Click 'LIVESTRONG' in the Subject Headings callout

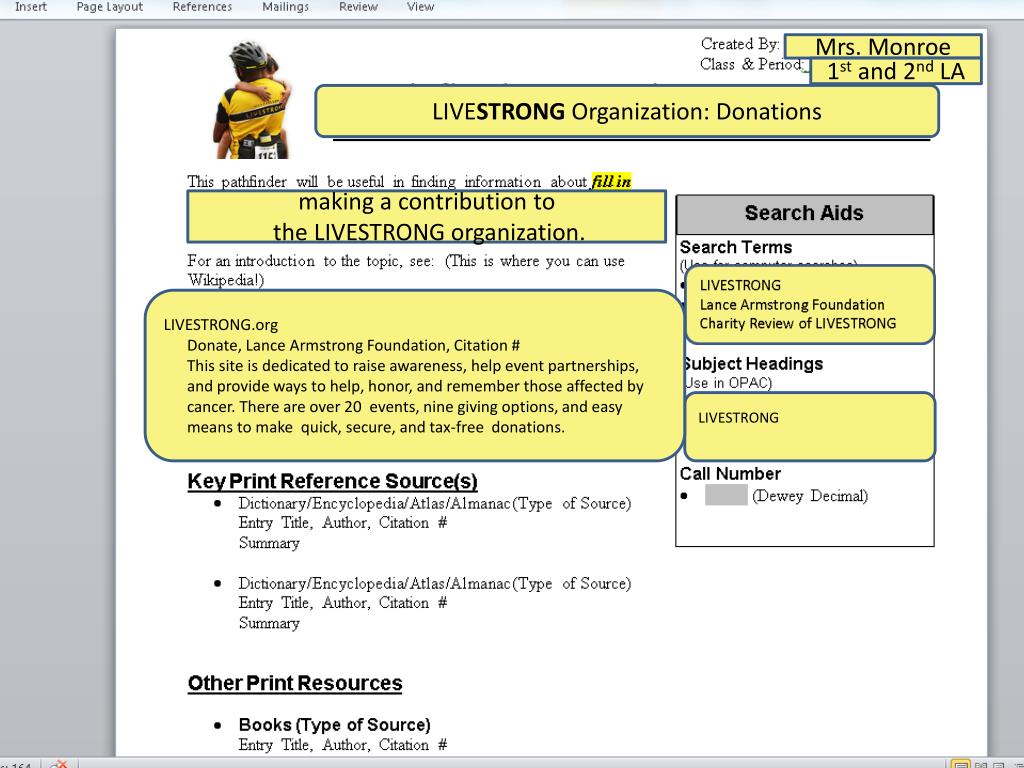coord(738,418)
